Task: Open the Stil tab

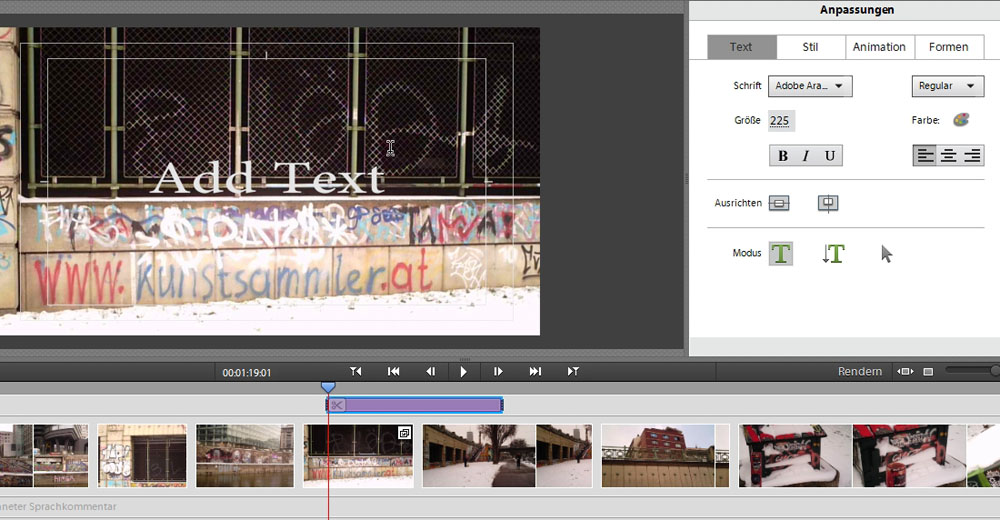Action: click(x=811, y=47)
